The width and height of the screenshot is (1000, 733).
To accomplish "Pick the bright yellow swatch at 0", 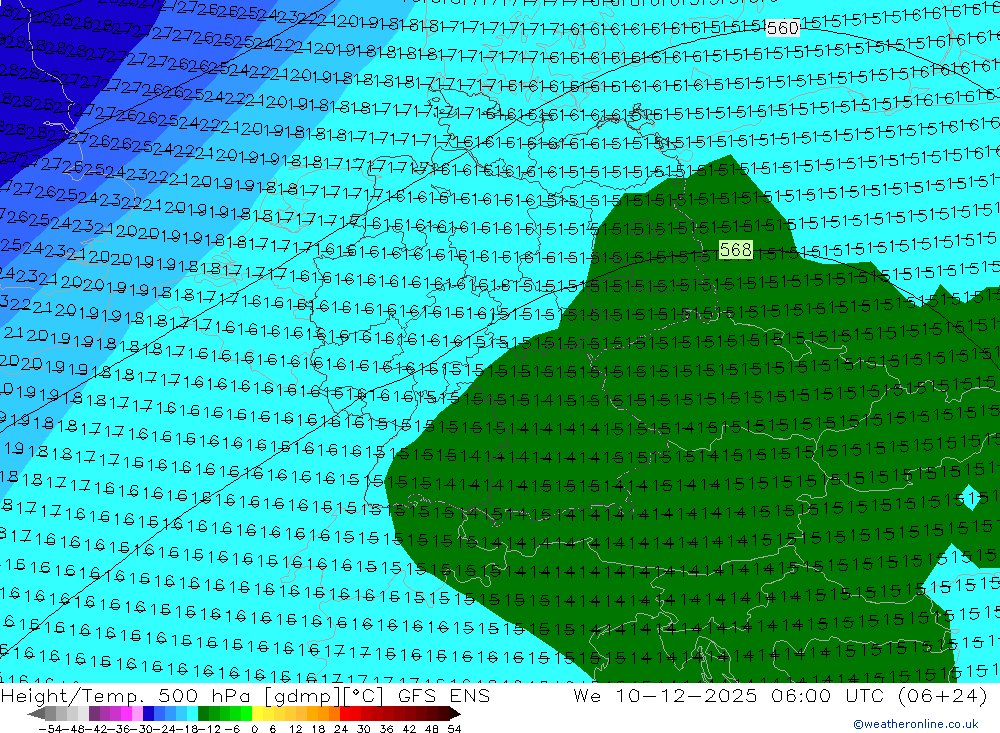I will click(x=258, y=714).
